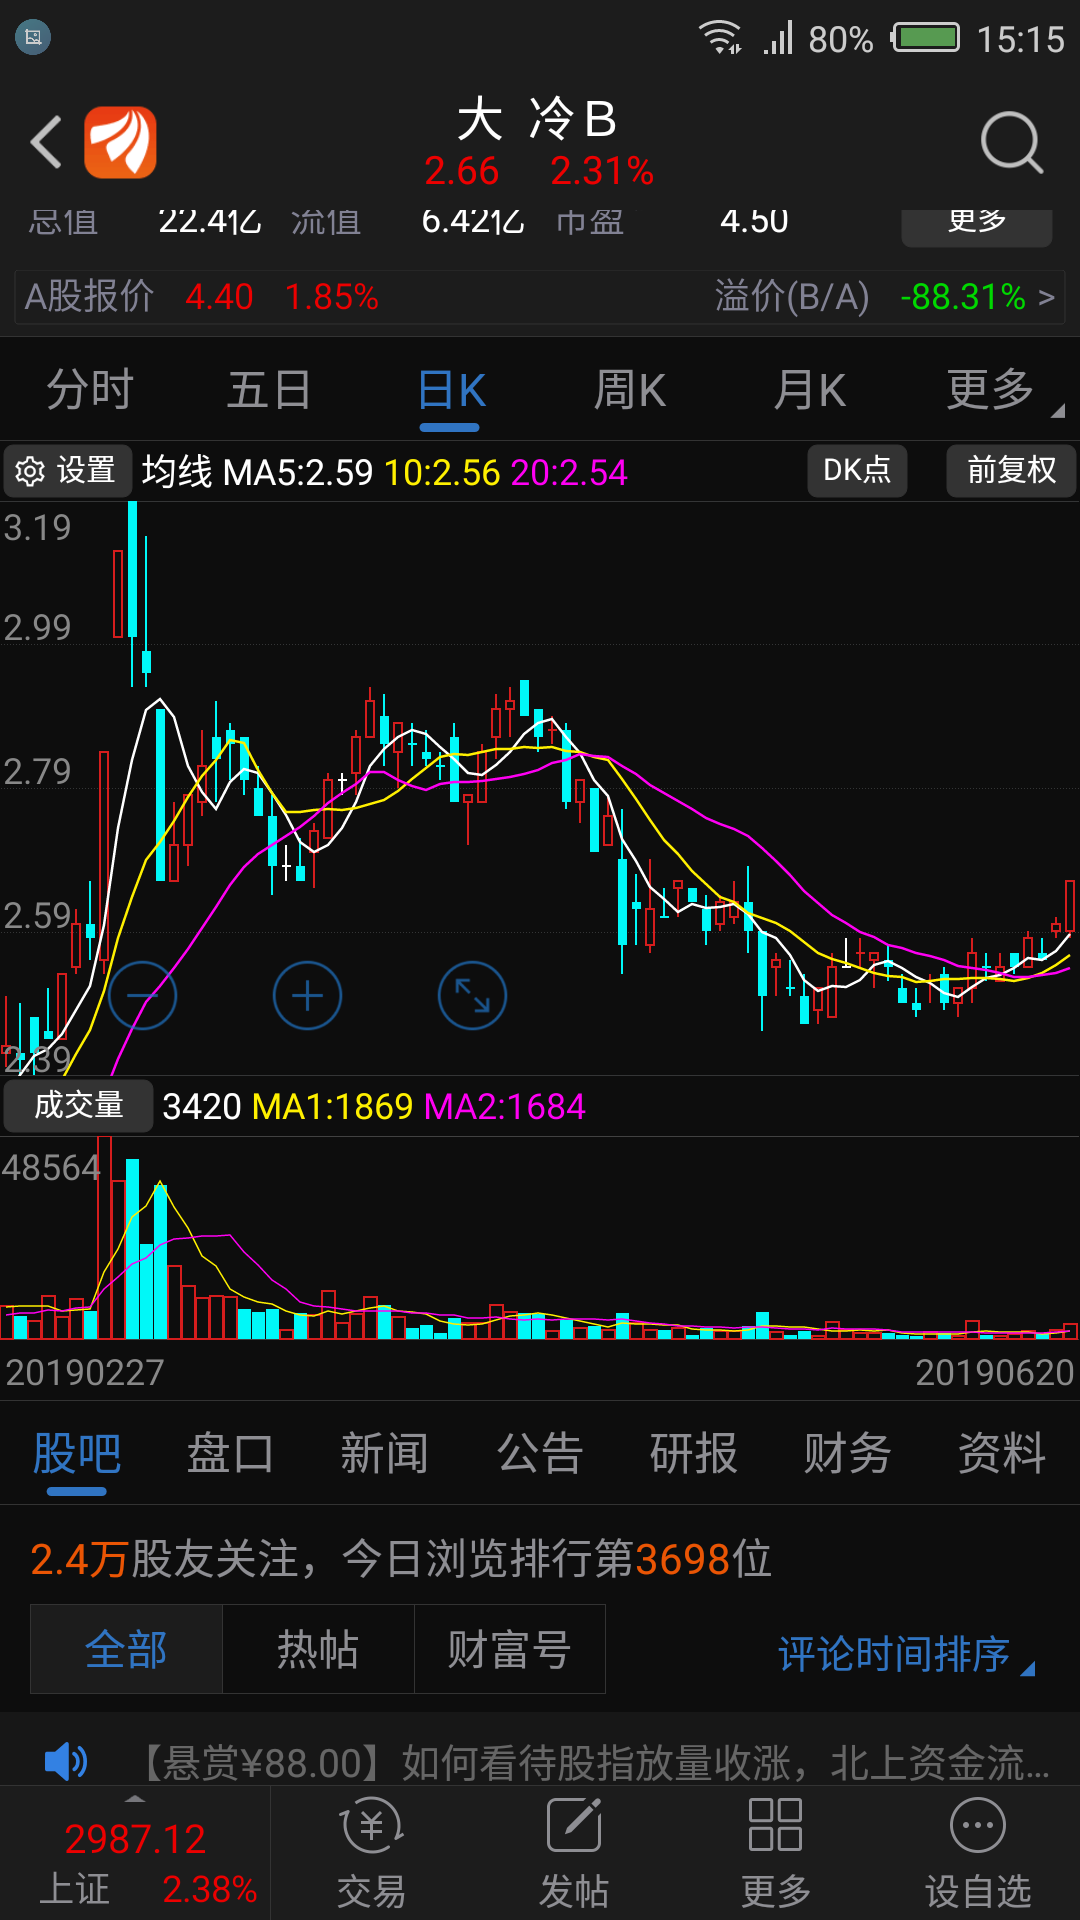Tap the 更多 button beside 市盈 value
This screenshot has width=1080, height=1920.
click(x=977, y=222)
